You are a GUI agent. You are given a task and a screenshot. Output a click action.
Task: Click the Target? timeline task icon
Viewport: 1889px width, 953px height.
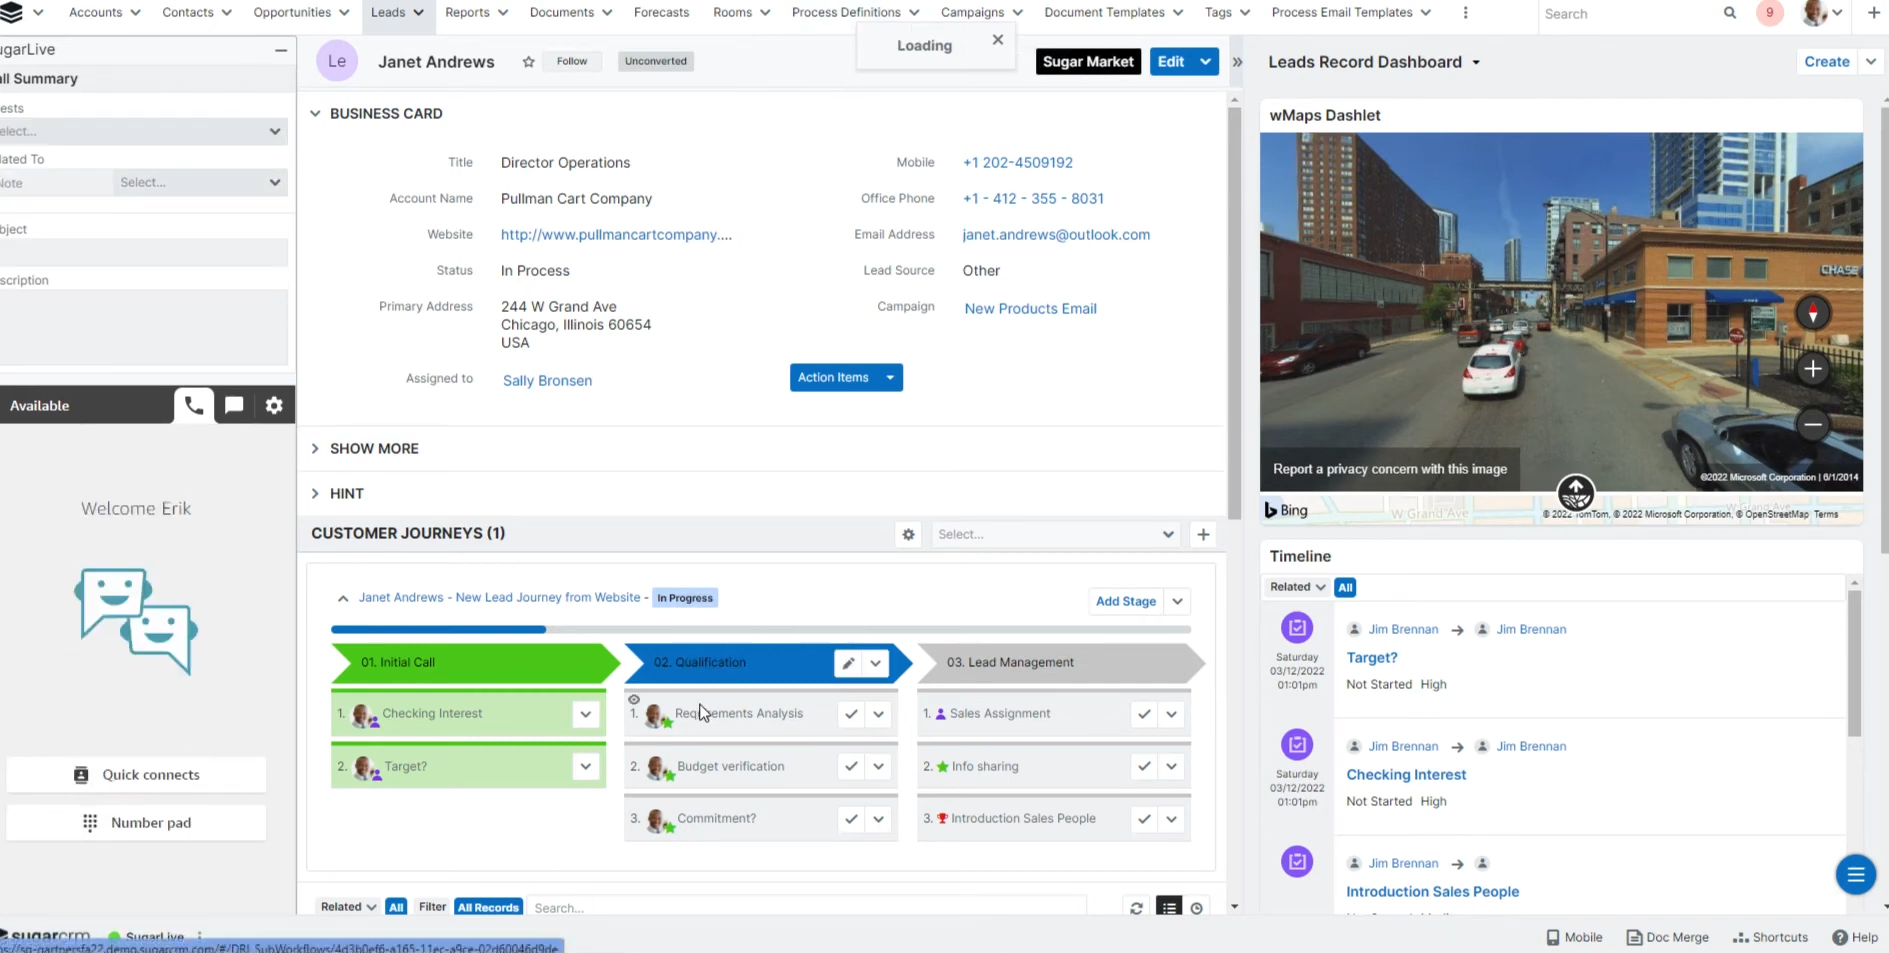(x=1297, y=628)
